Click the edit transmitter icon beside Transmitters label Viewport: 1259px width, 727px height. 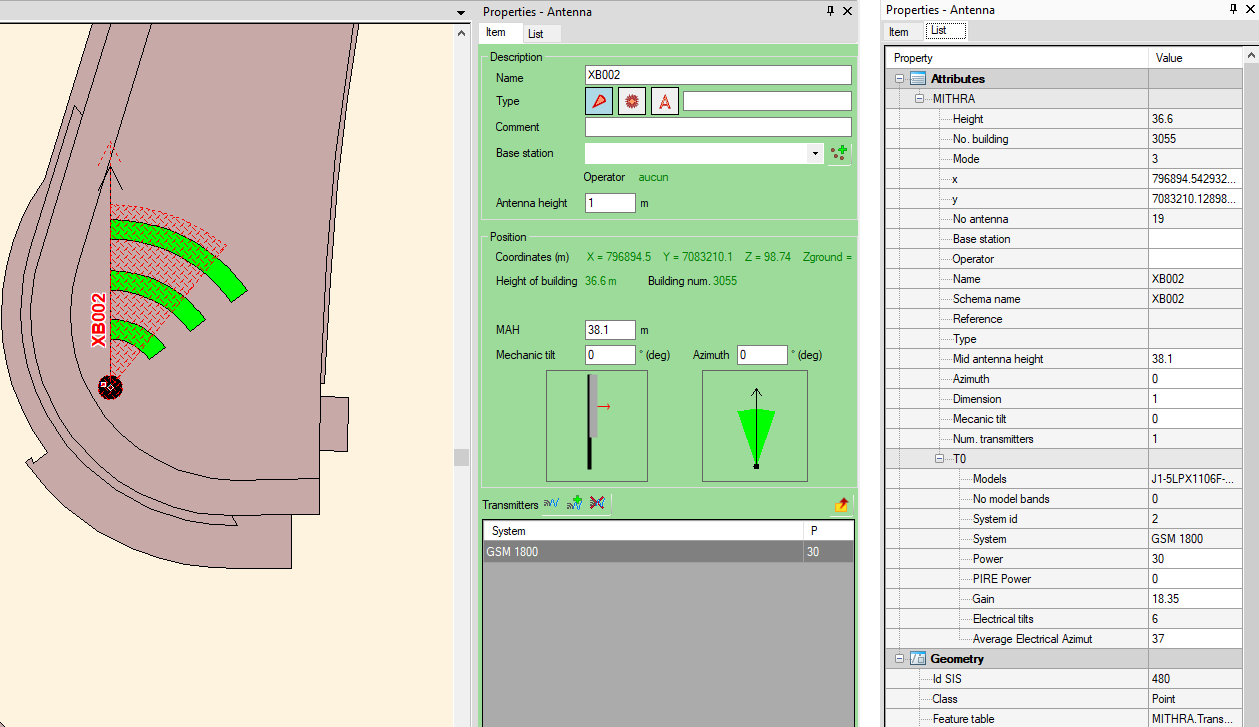coord(551,503)
